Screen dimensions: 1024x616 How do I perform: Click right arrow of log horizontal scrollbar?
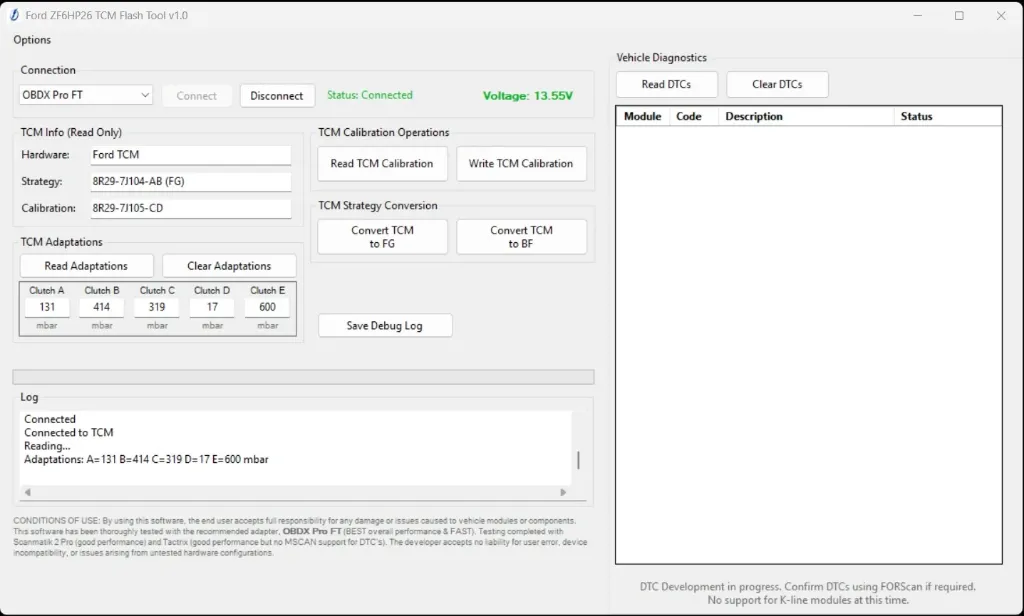(563, 492)
